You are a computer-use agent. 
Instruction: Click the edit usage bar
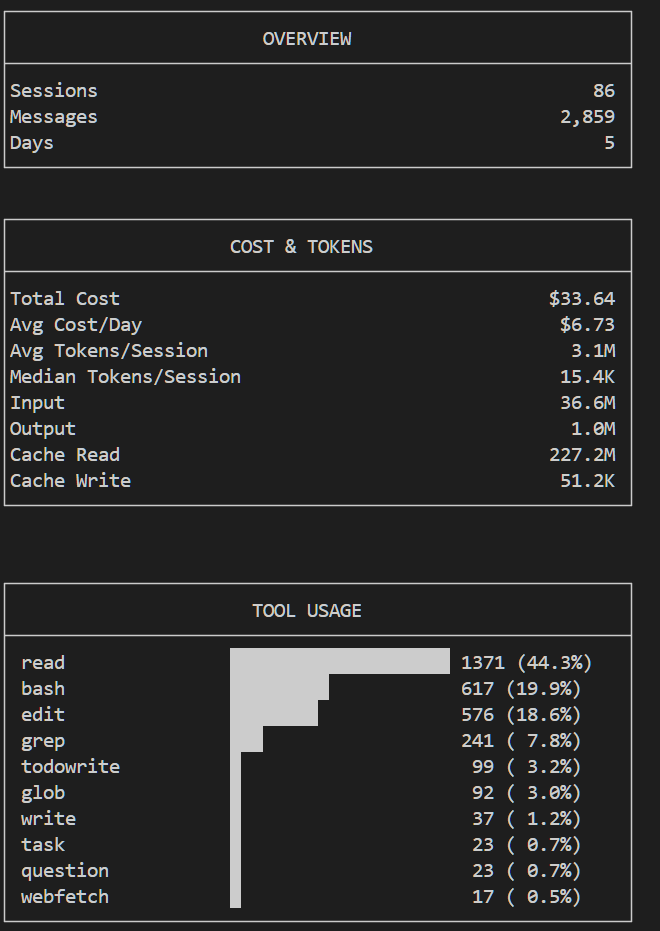[x=274, y=713]
